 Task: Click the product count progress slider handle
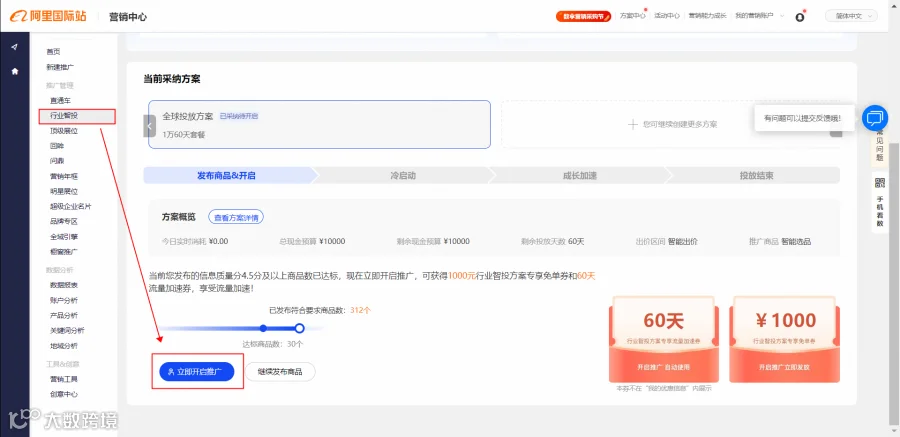[x=299, y=328]
